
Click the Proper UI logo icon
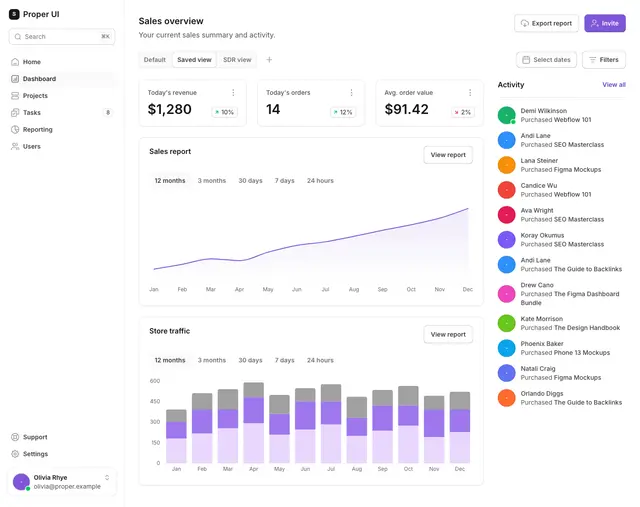(x=14, y=14)
